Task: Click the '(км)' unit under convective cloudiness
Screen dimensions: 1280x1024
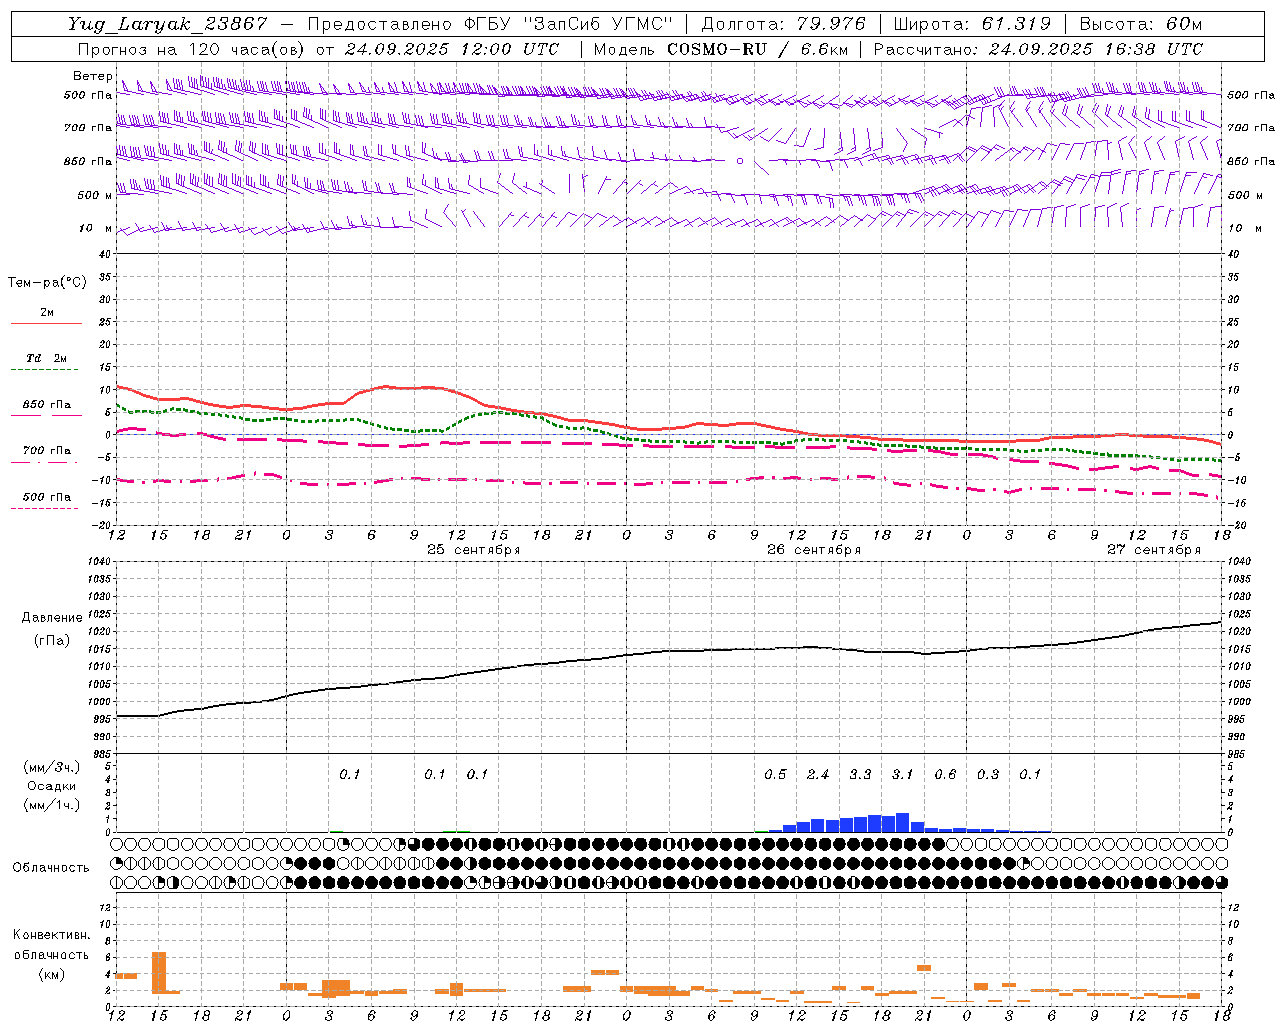Action: pyautogui.click(x=51, y=973)
